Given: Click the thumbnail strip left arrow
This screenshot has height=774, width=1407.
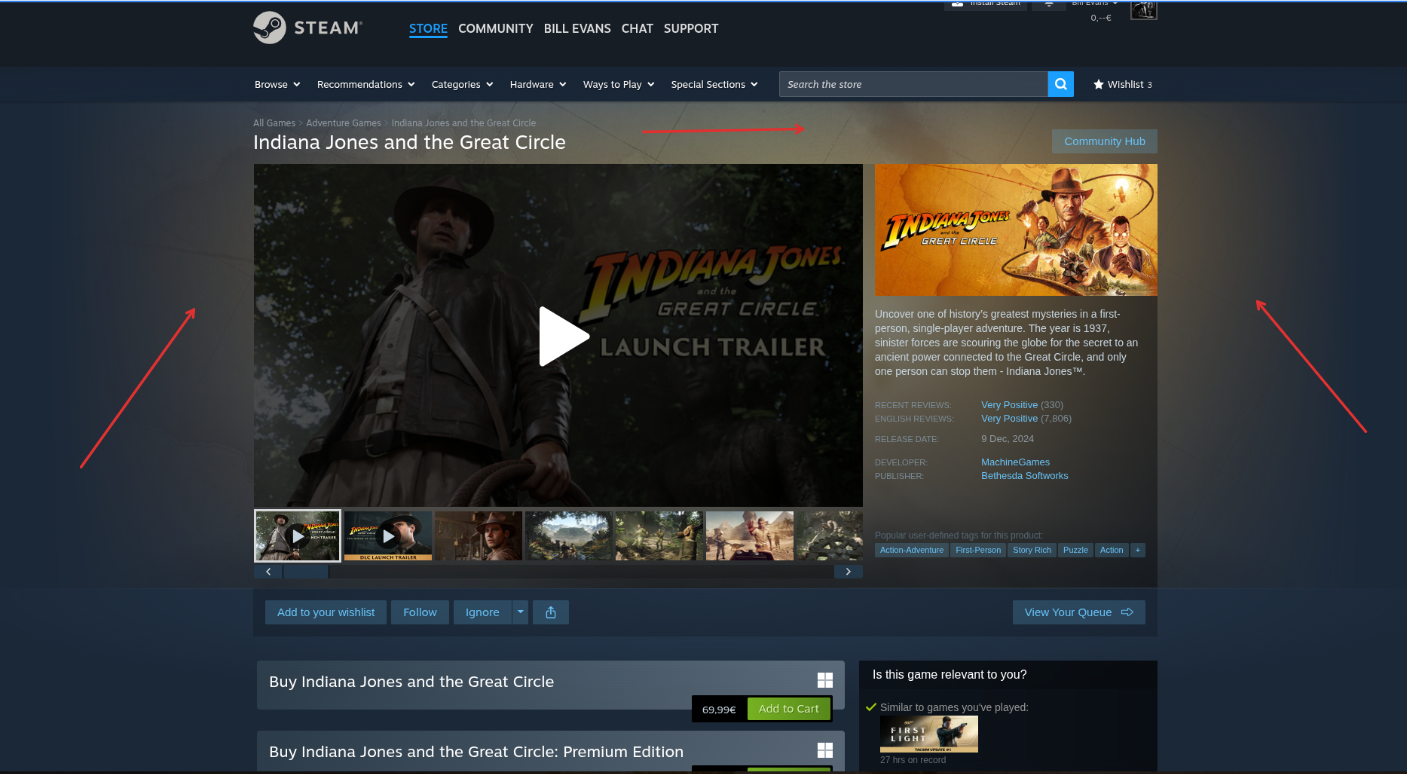Looking at the screenshot, I should tap(268, 572).
